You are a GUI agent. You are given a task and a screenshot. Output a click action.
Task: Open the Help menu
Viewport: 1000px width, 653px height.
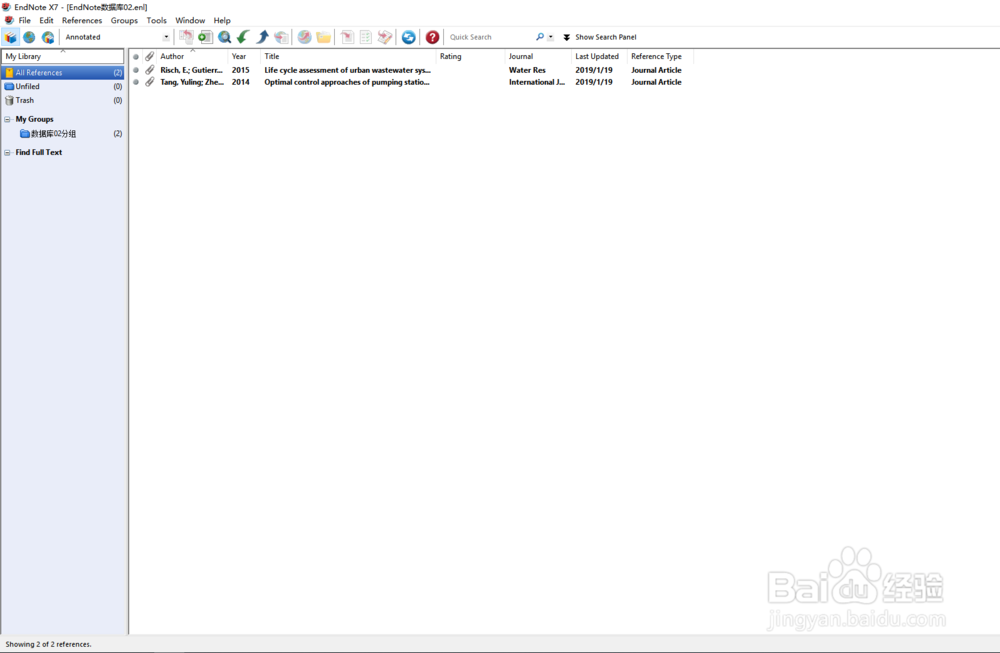pos(222,20)
